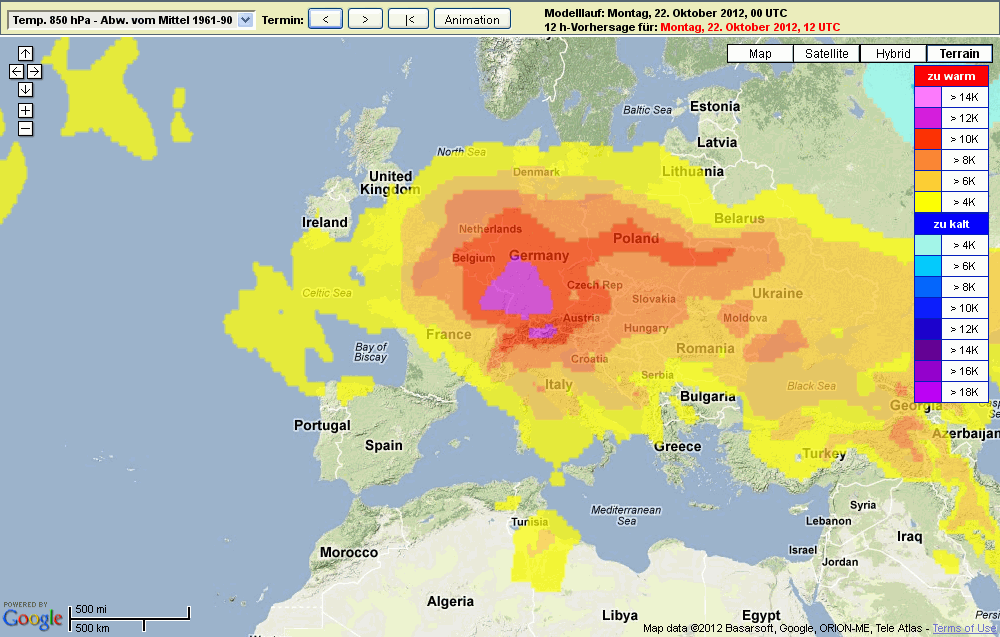Click the warm > 6K light-orange swatch

[928, 181]
